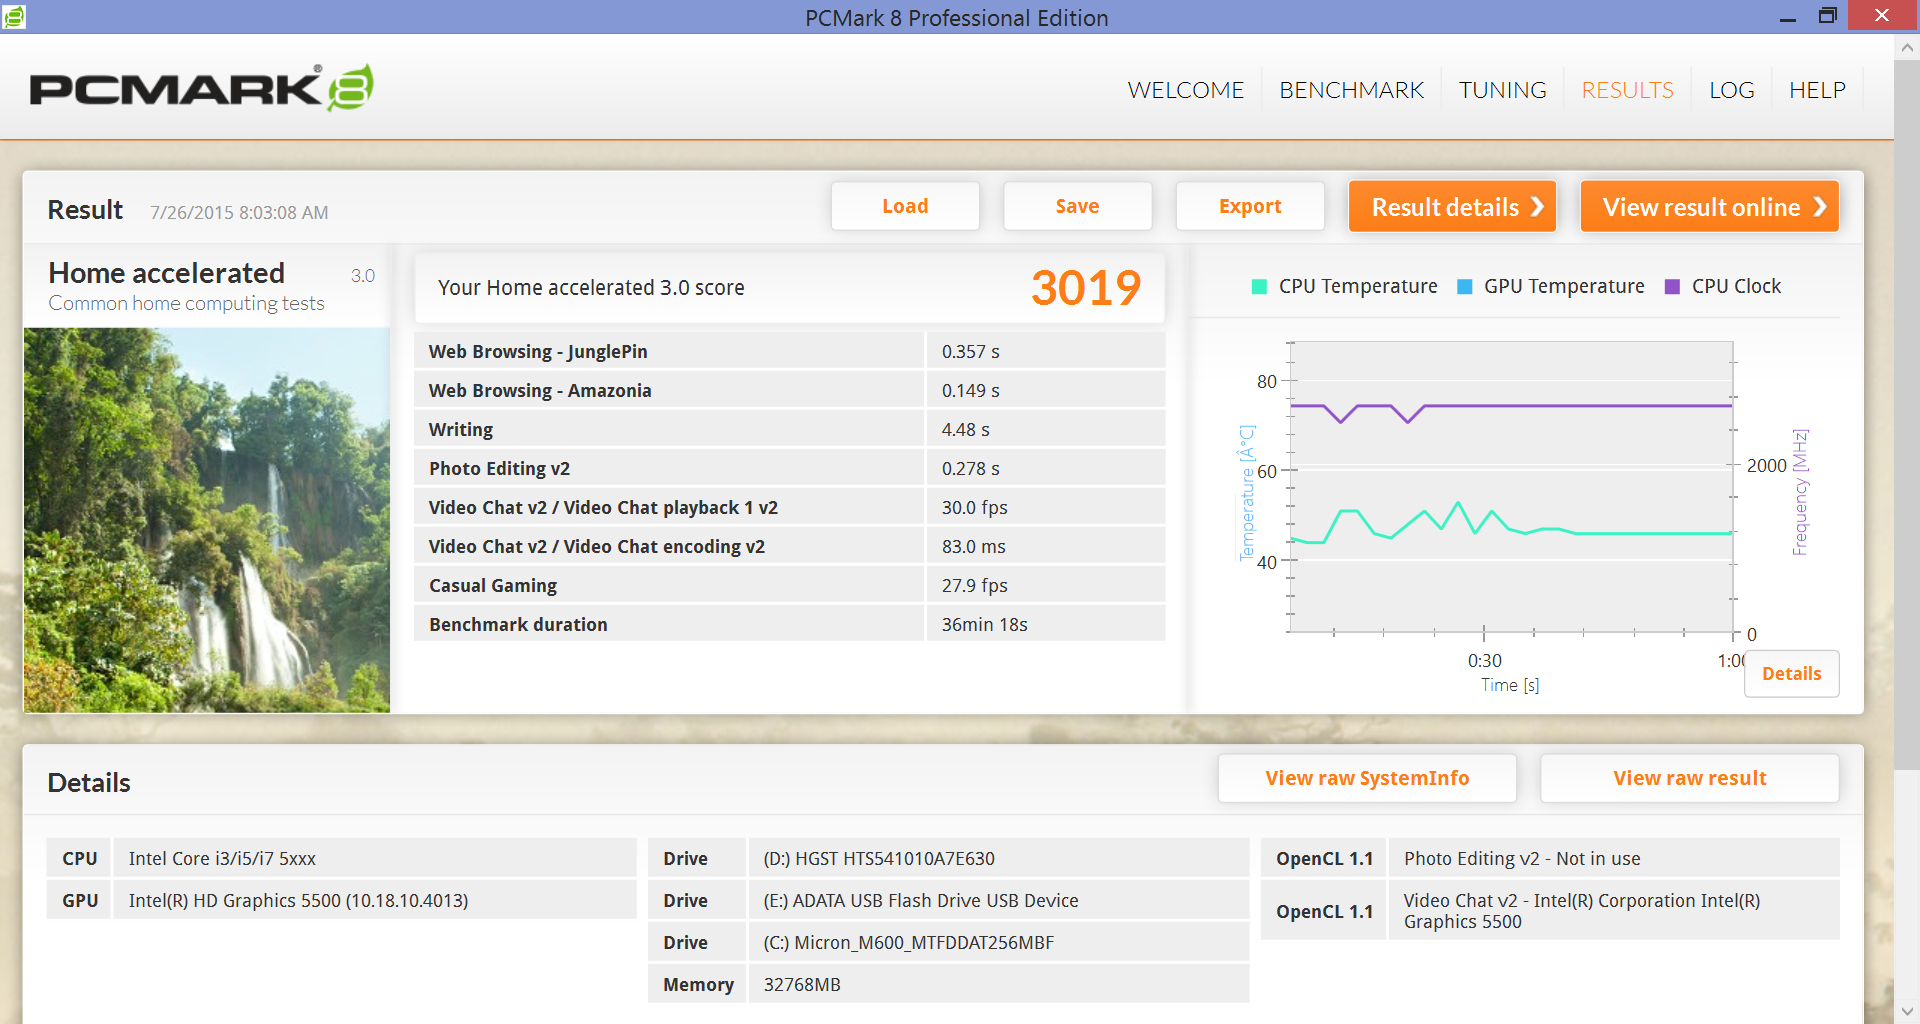This screenshot has width=1920, height=1024.
Task: Select the Web Browsing - Amazonia row
Action: (790, 390)
